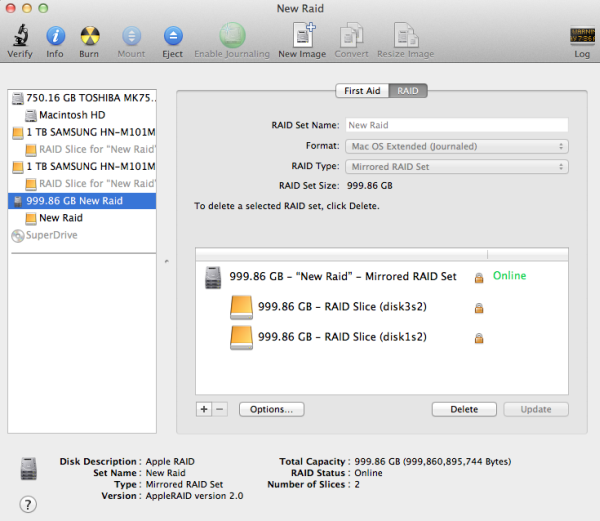Open disk Info from toolbar
The image size is (600, 521).
coord(54,37)
